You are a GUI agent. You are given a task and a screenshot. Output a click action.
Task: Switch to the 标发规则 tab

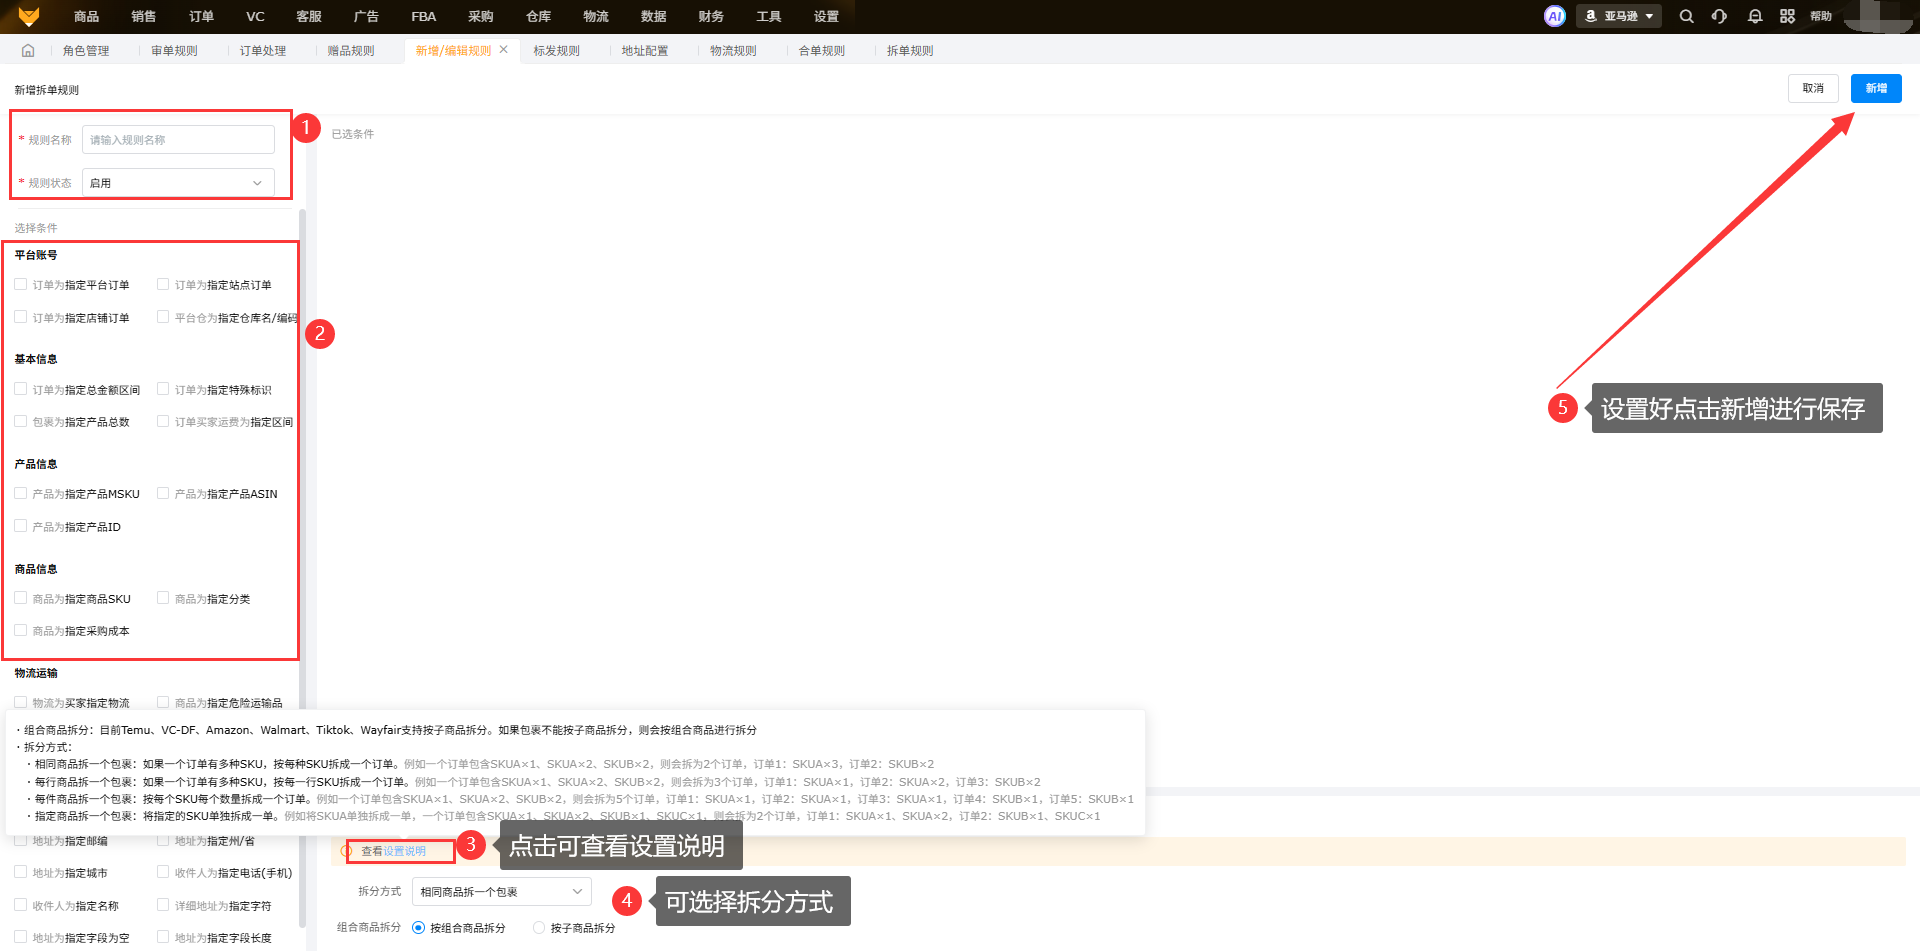(x=556, y=50)
